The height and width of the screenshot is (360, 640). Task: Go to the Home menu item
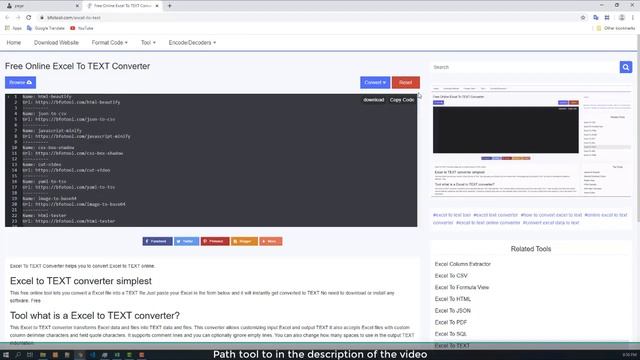click(13, 42)
